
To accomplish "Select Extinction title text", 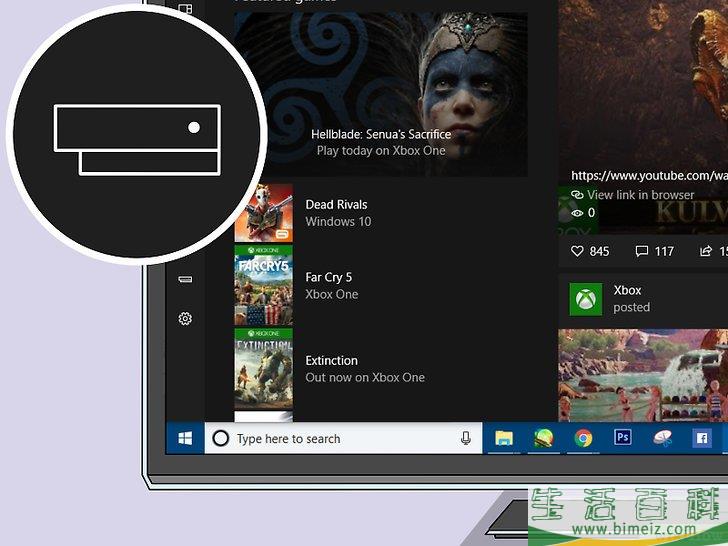I will (332, 361).
